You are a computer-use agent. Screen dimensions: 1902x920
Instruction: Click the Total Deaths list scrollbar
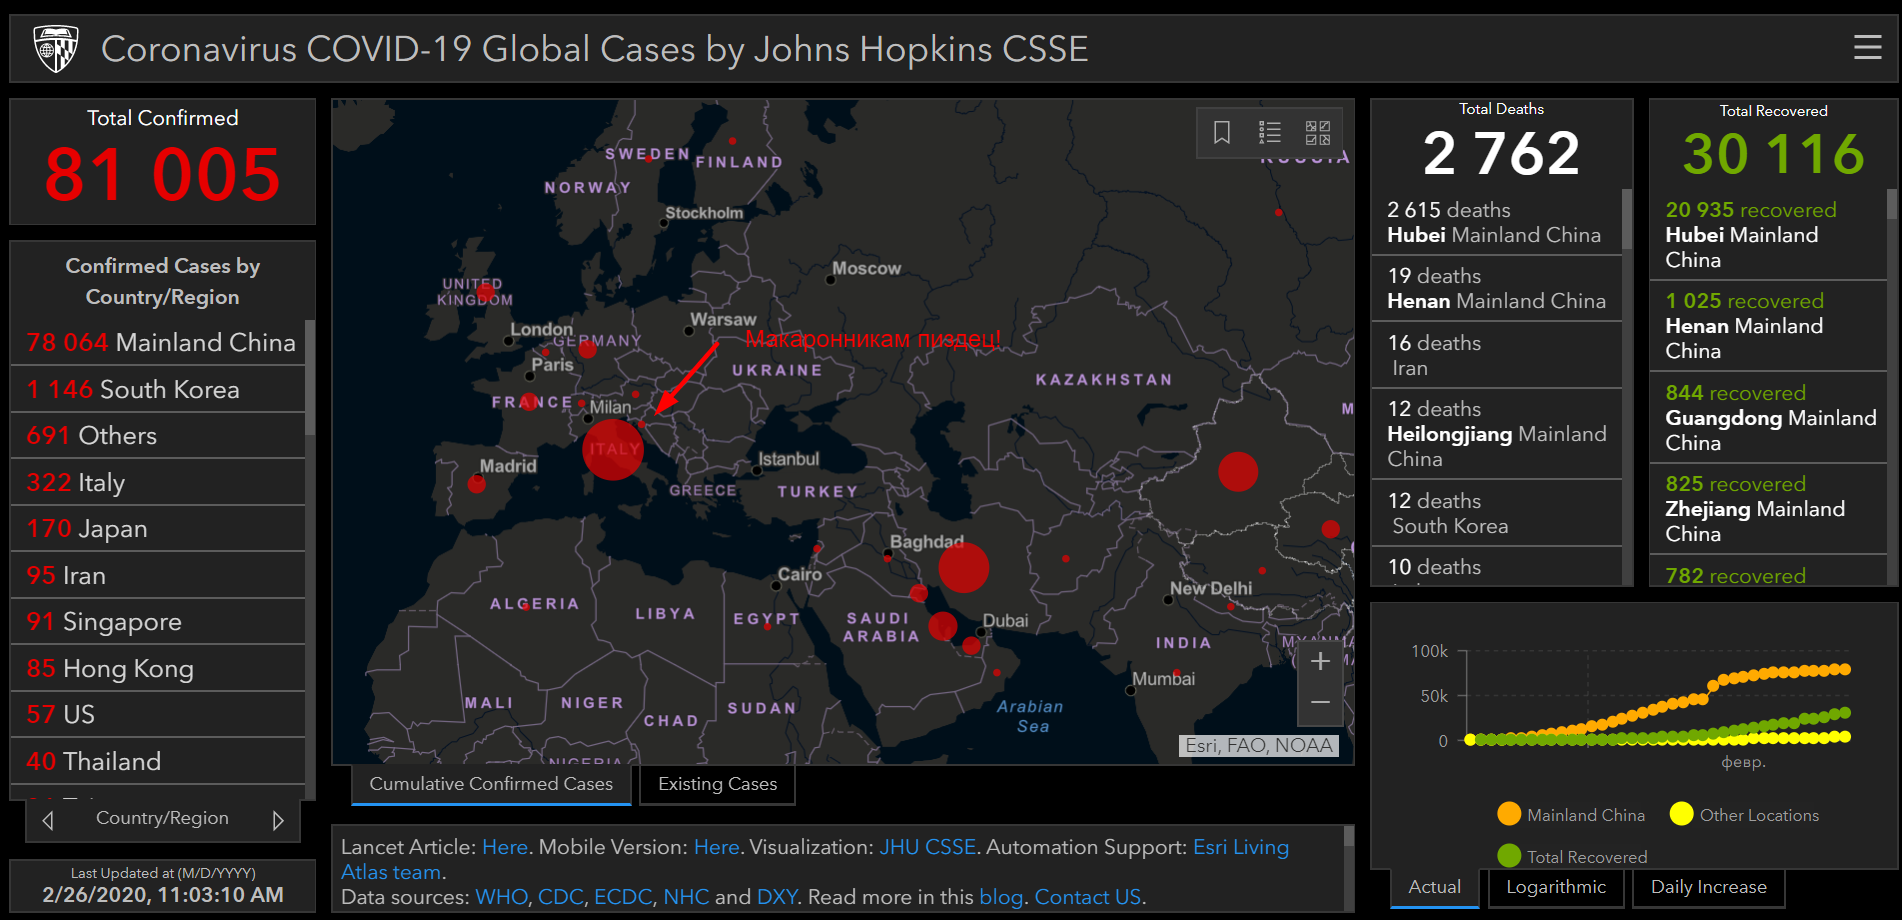pos(1627,219)
